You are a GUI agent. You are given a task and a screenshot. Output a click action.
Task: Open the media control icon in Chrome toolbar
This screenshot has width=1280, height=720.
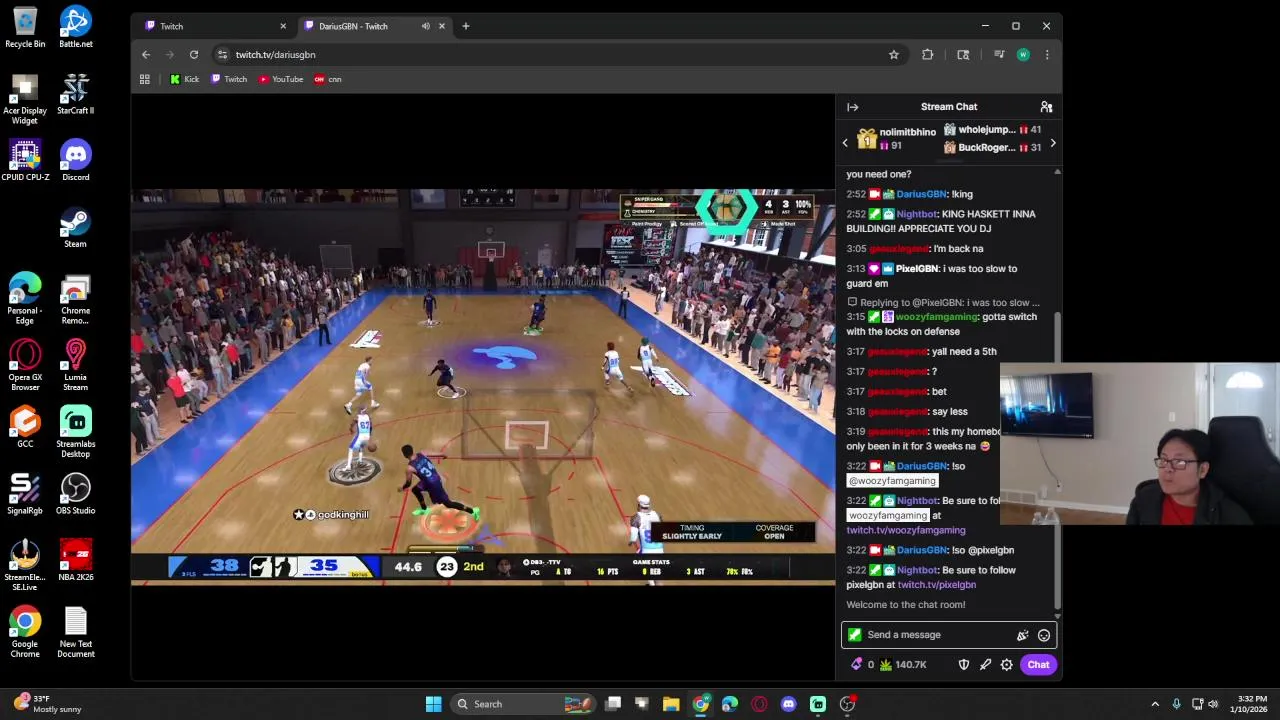(999, 55)
